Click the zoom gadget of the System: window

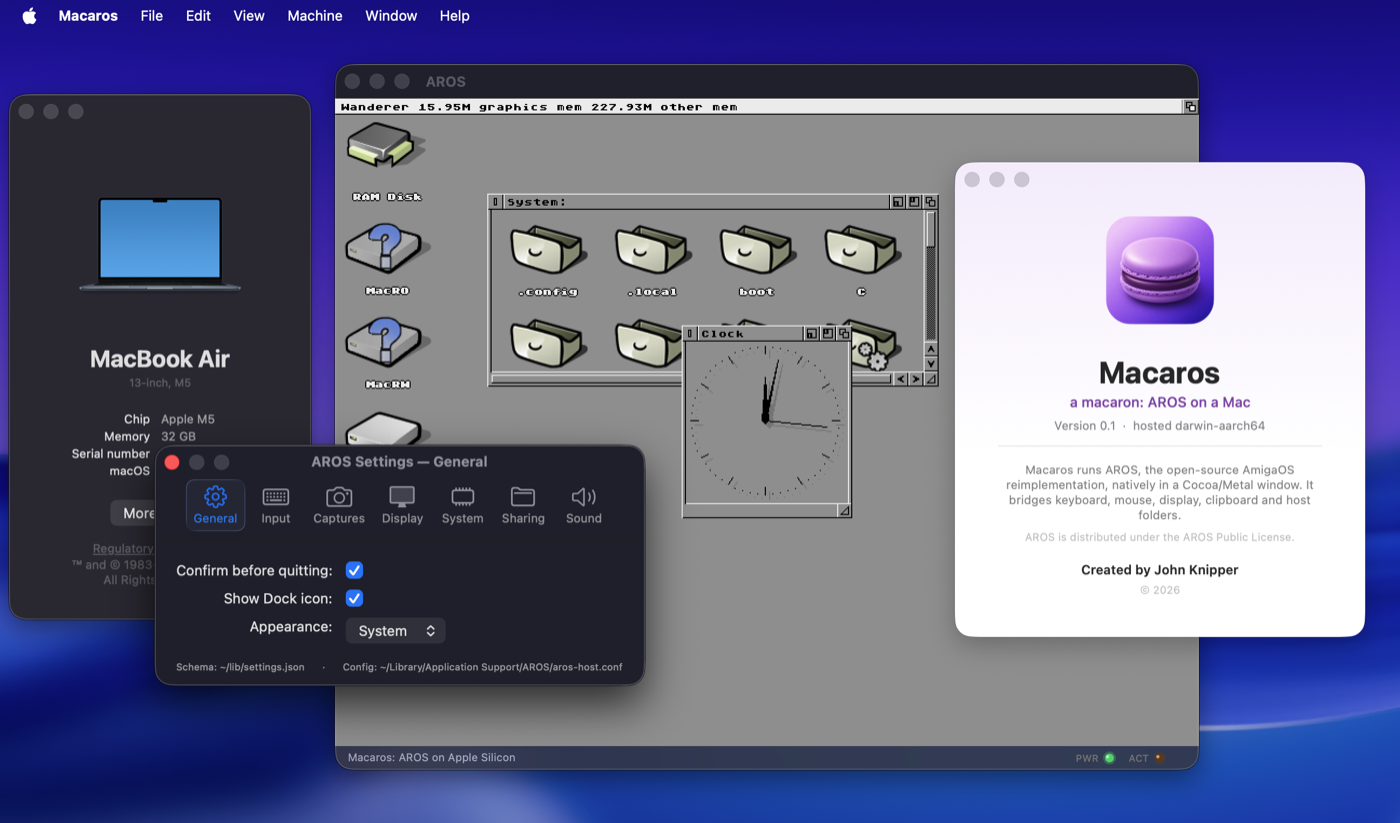(x=914, y=202)
